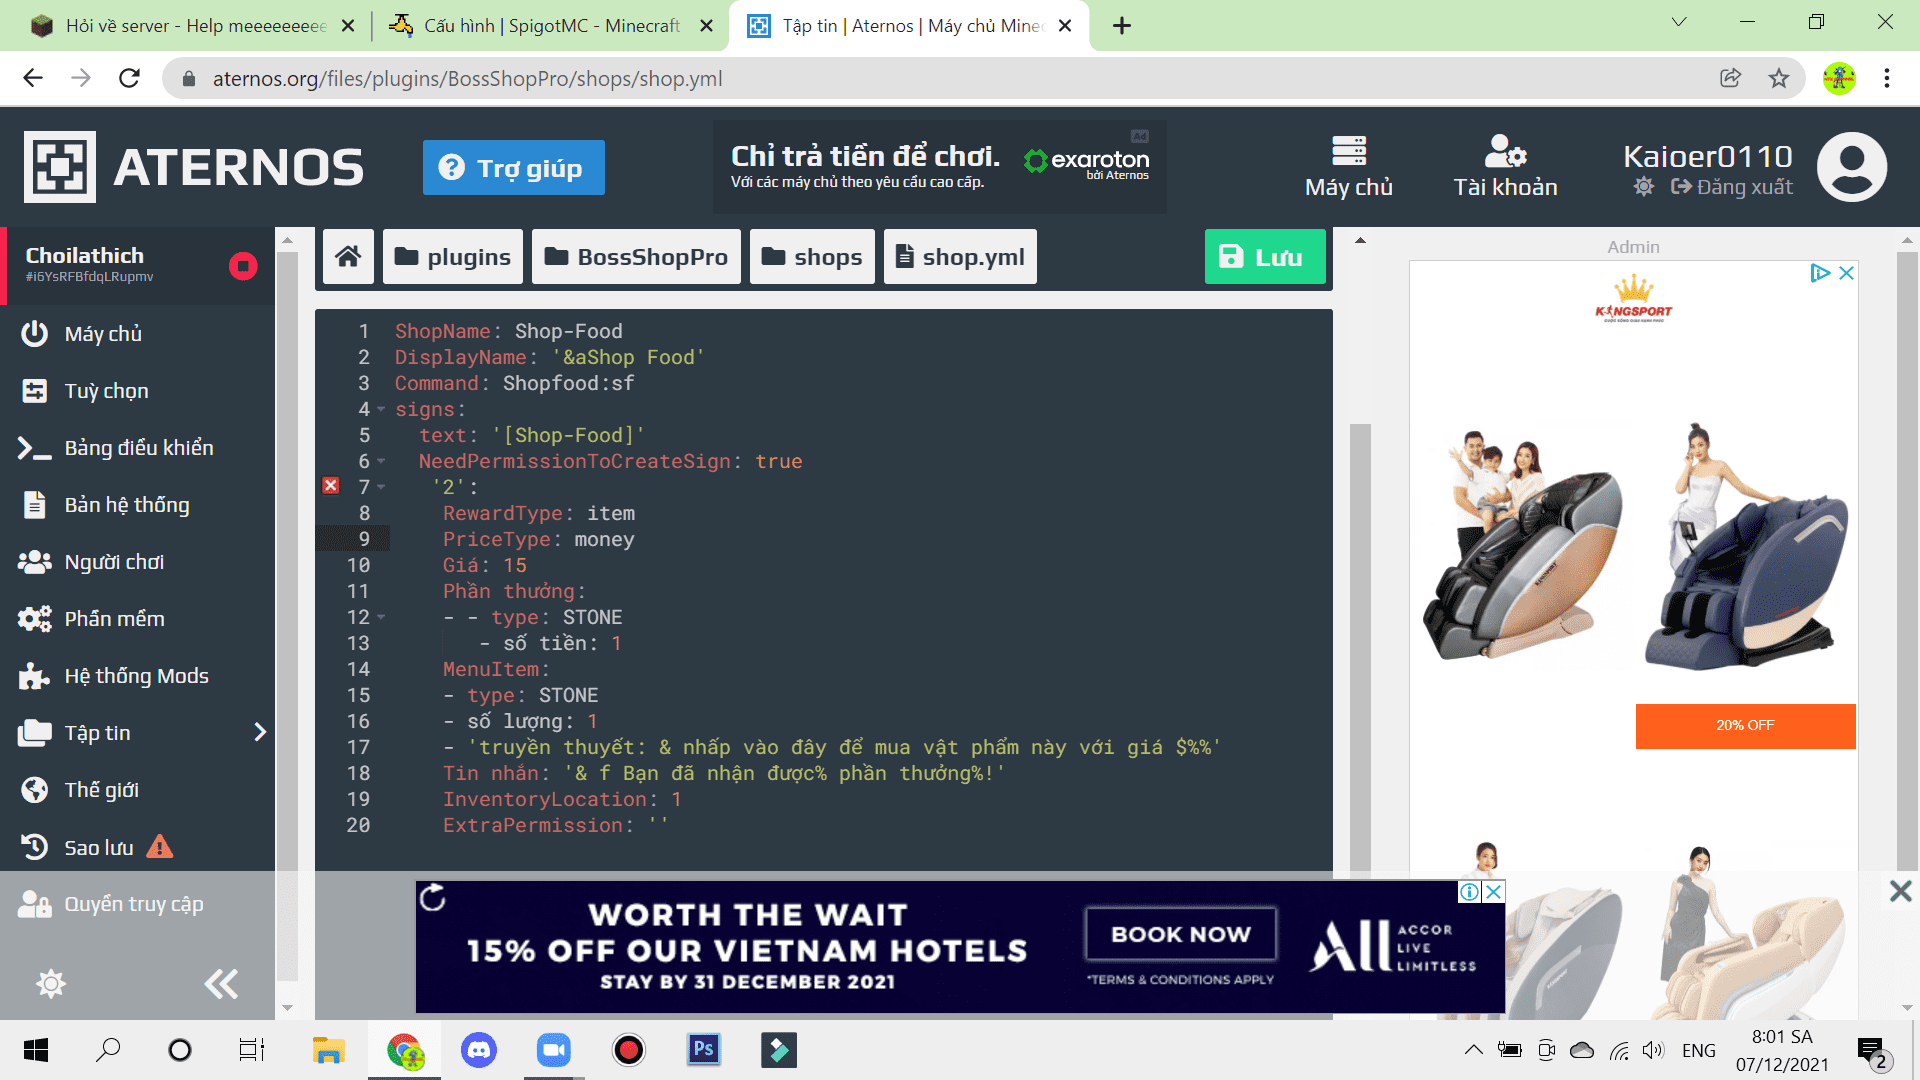This screenshot has height=1080, width=1920.
Task: Save the file with Lưu button
Action: pos(1264,257)
